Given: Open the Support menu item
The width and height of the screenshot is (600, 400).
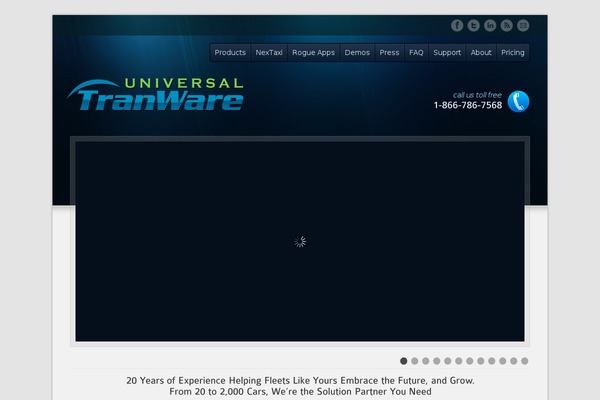Looking at the screenshot, I should [x=447, y=52].
